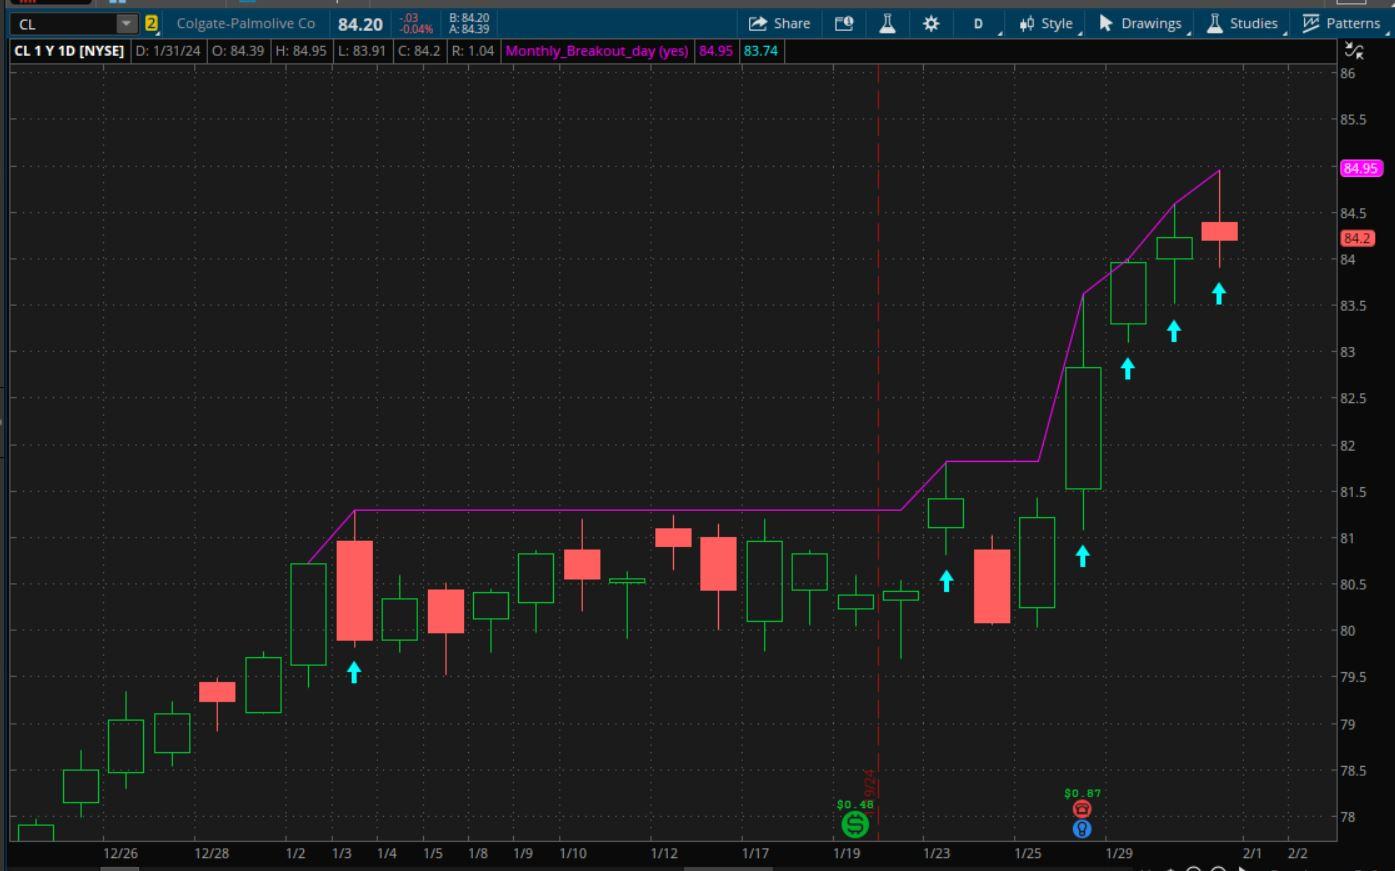This screenshot has height=871, width=1395.
Task: Open chart settings gear icon
Action: point(931,23)
